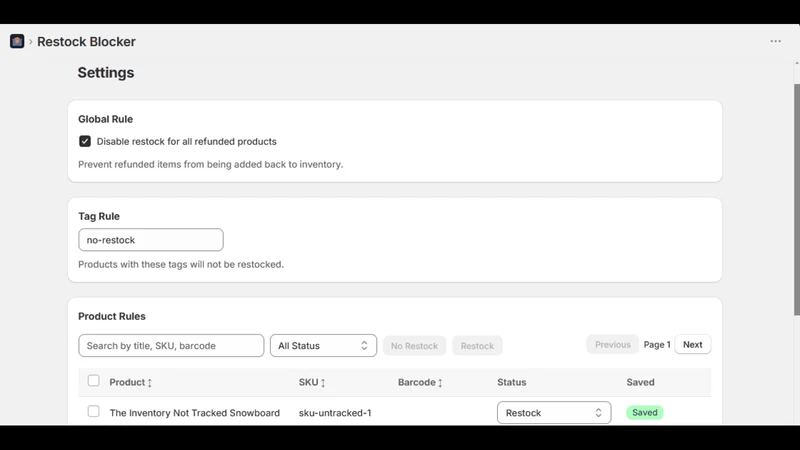
Task: Click the Status column header
Action: coord(511,382)
